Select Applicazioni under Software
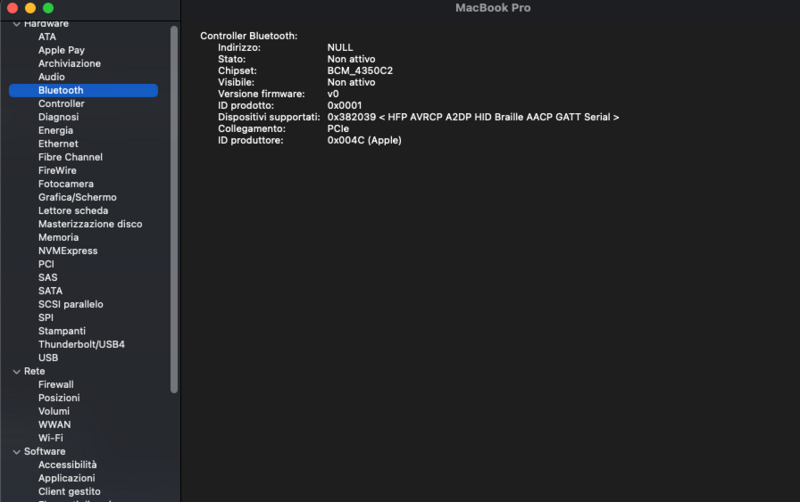The width and height of the screenshot is (800, 502). (x=66, y=478)
